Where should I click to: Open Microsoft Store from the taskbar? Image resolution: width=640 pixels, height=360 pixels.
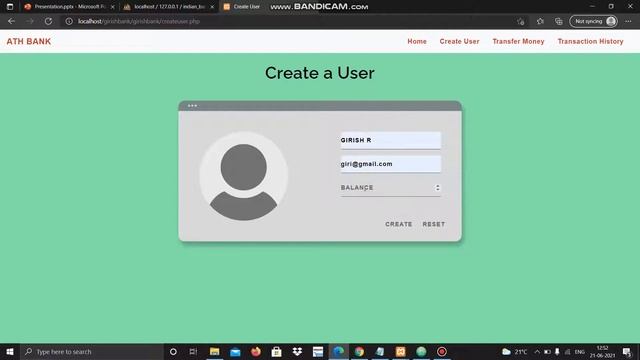[x=276, y=351]
